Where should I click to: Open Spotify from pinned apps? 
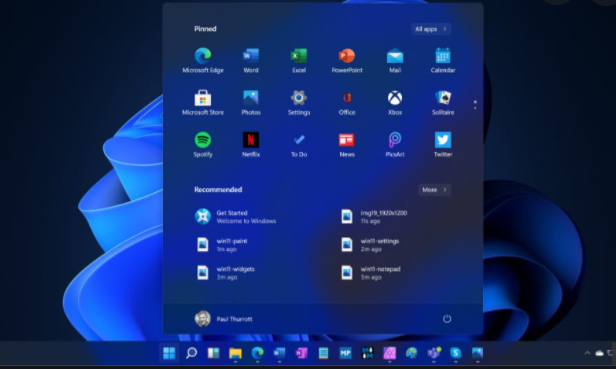coord(203,145)
